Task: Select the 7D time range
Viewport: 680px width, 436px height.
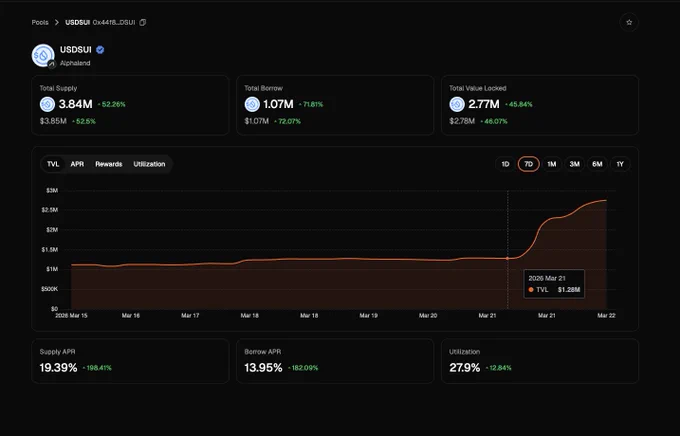Action: (x=528, y=164)
